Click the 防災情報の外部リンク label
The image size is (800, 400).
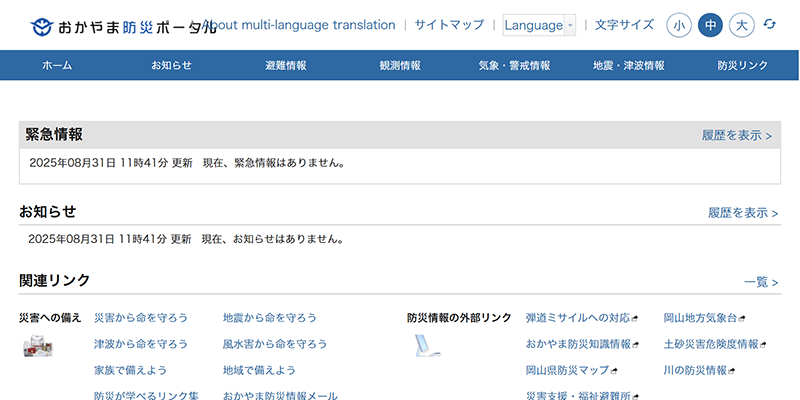(459, 318)
